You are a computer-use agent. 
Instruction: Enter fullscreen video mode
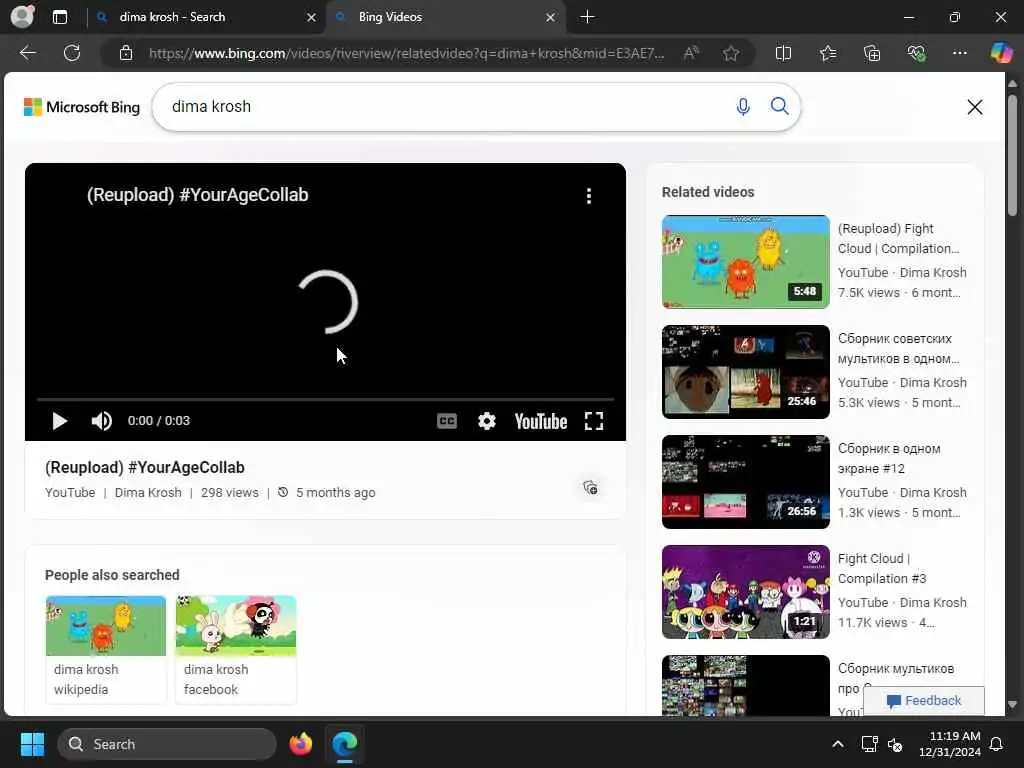594,421
